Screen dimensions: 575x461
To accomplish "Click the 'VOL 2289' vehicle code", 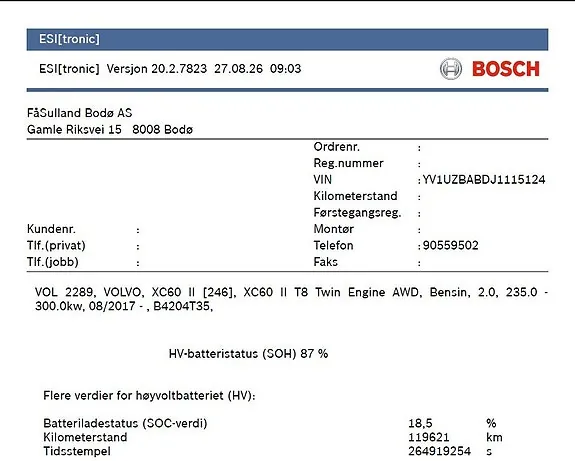I will pyautogui.click(x=65, y=292).
